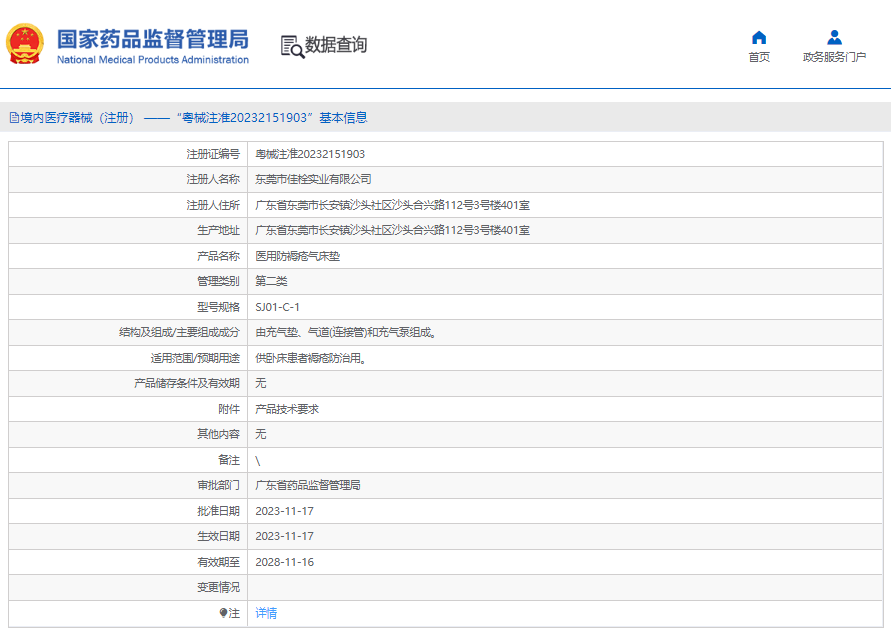Click 由充气垫、气道(连接管)和充气泵组成 text

tap(345, 332)
